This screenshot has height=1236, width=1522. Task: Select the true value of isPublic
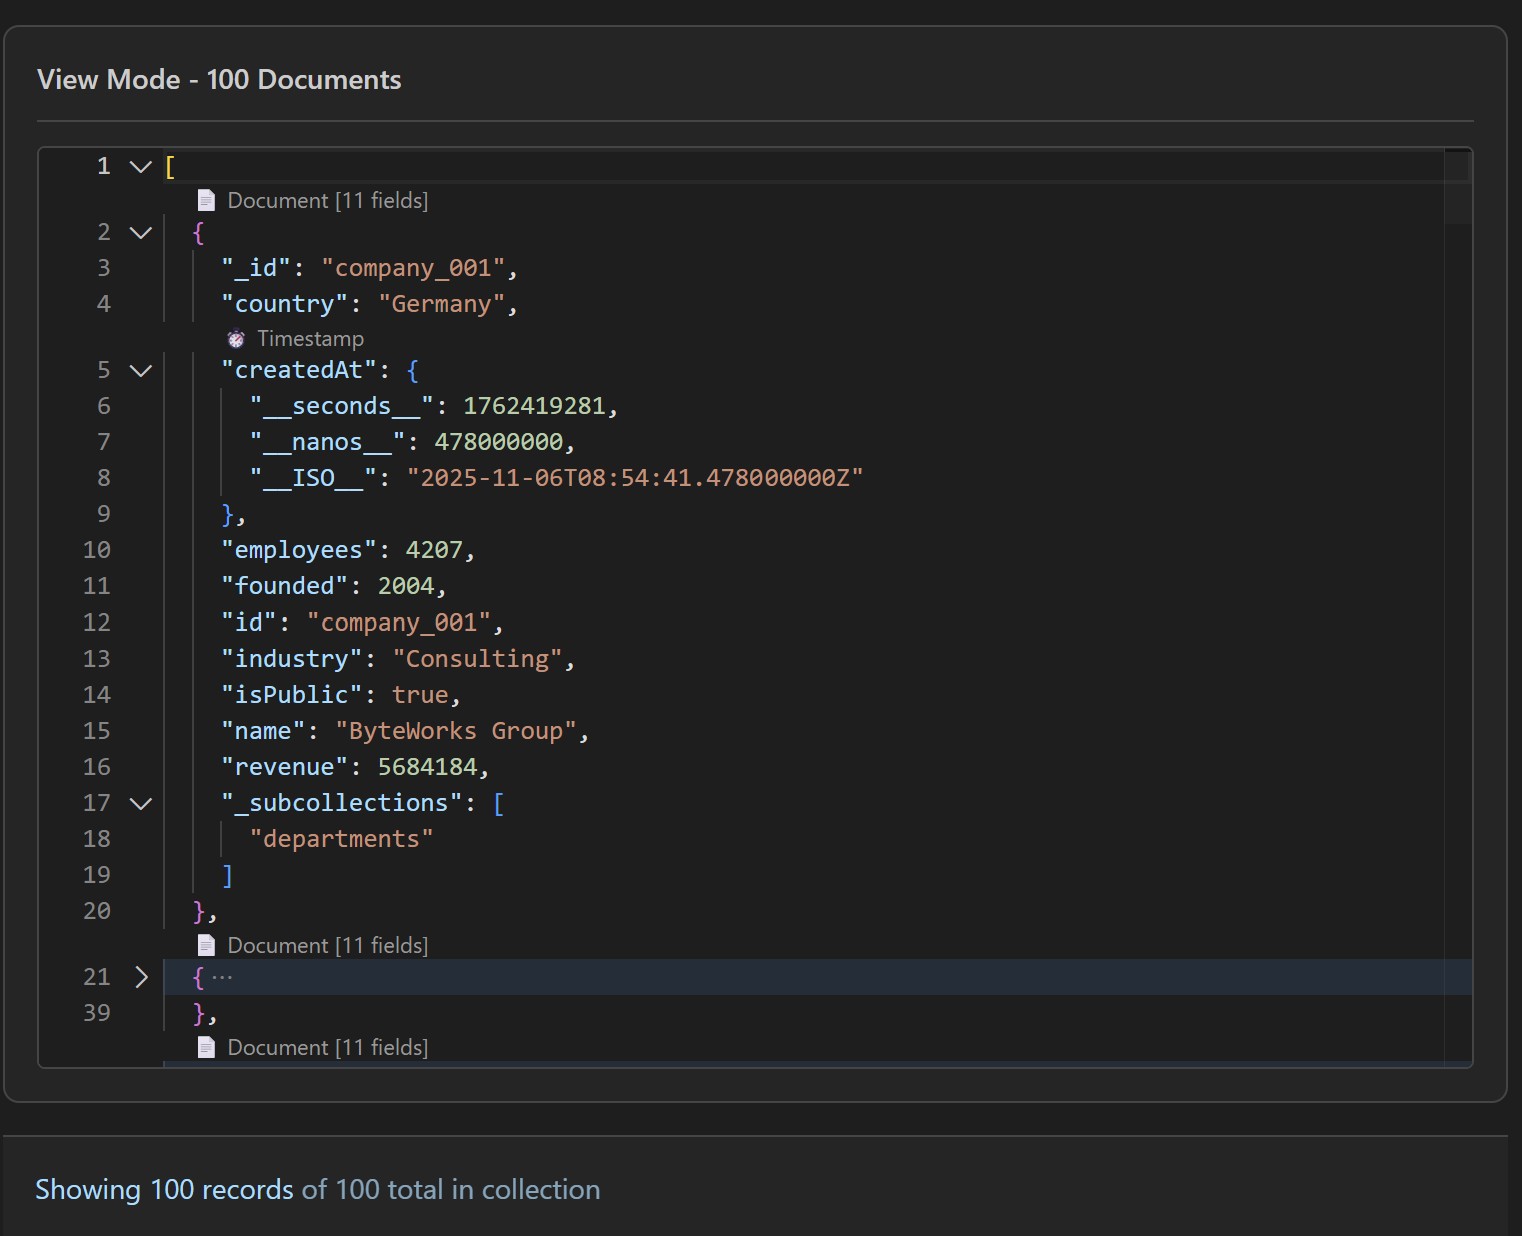coord(421,694)
